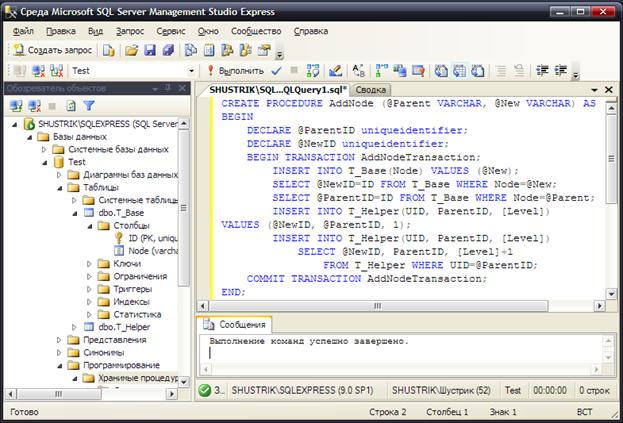
Task: Click the Выполнить execute button
Action: point(236,71)
